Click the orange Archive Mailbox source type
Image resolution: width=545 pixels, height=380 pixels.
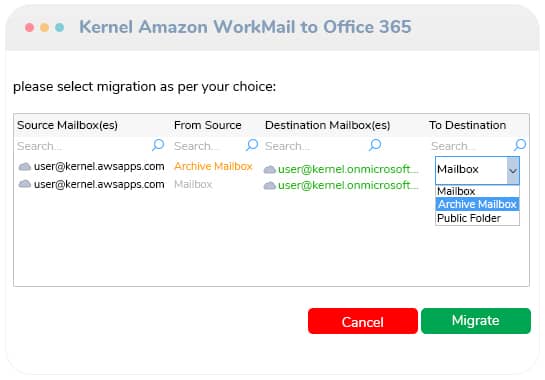tap(213, 166)
